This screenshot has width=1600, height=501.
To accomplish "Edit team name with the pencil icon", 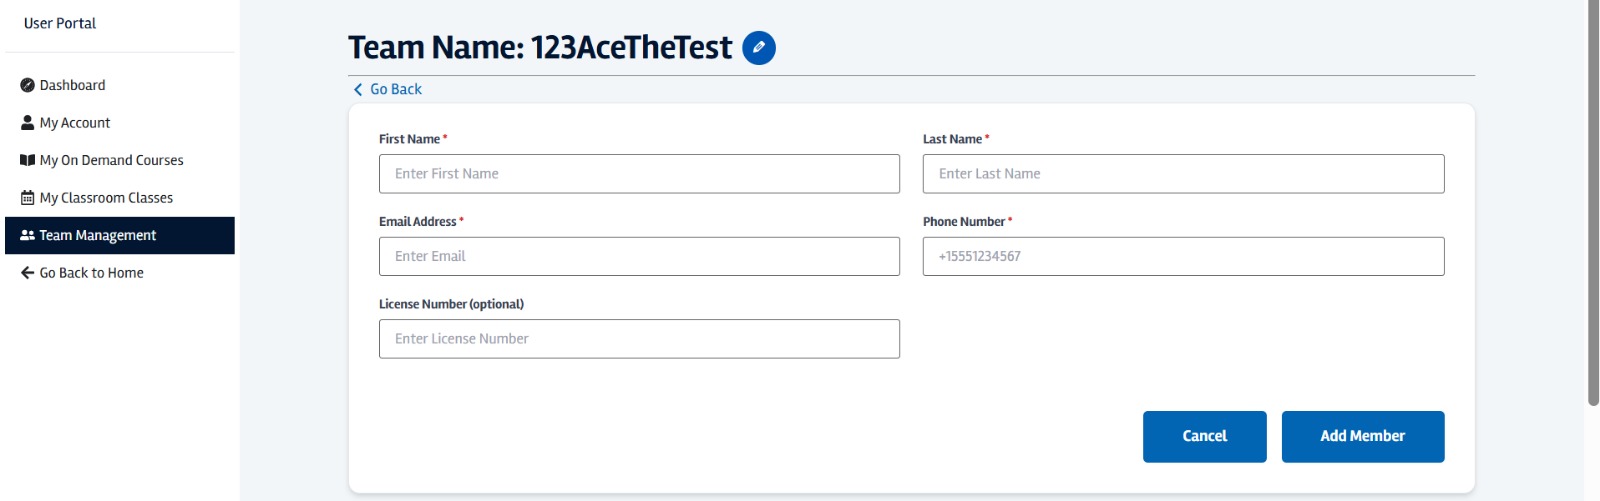I will 759,47.
